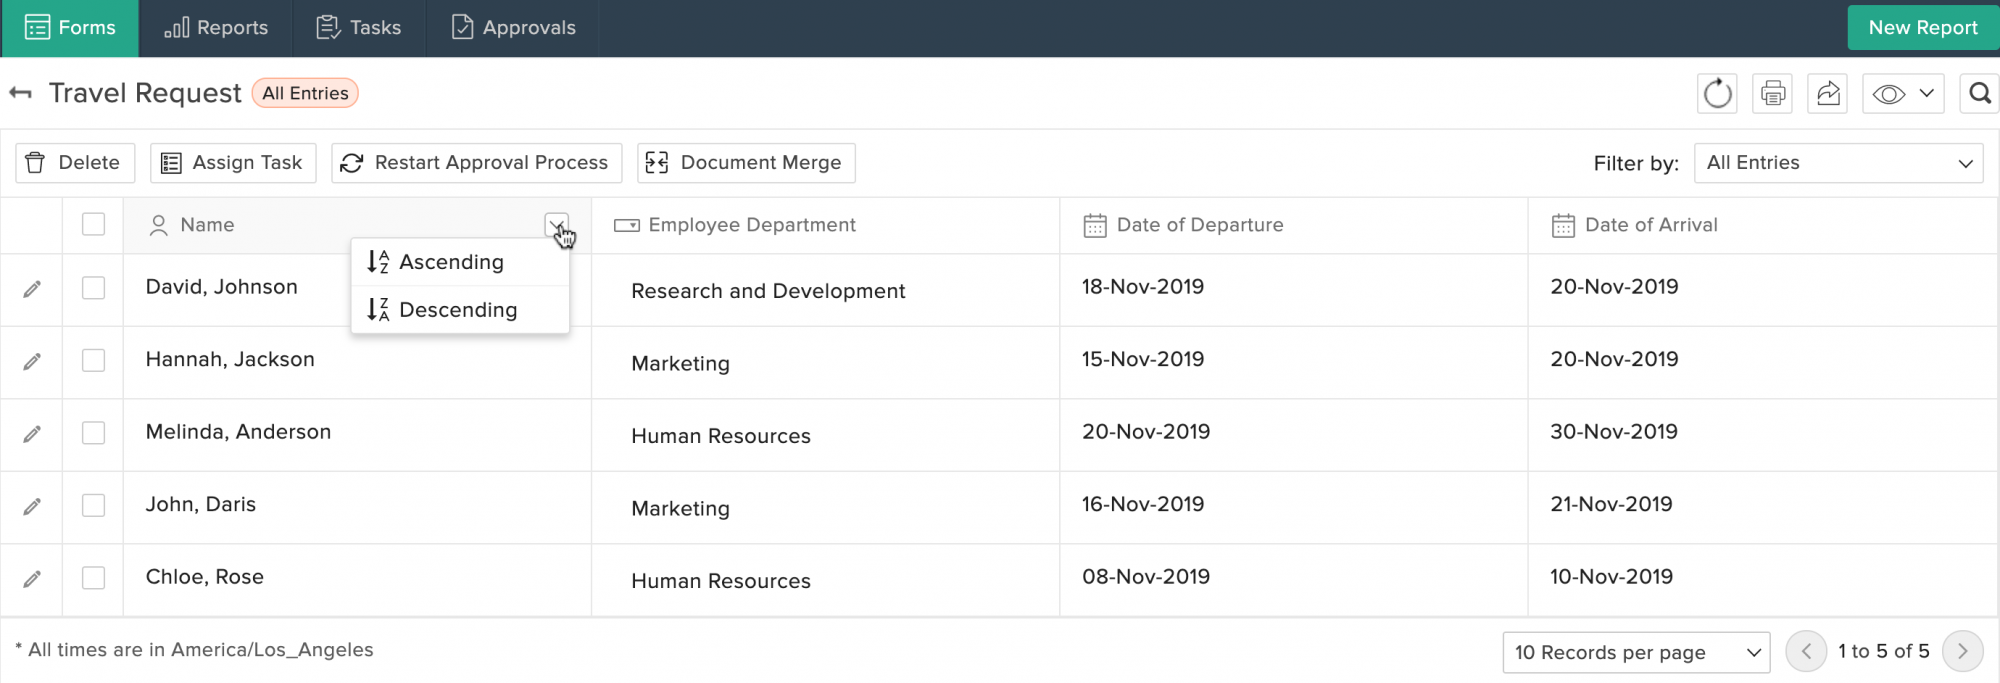Switch to the Reports tab
This screenshot has height=683, width=2000.
click(x=216, y=28)
